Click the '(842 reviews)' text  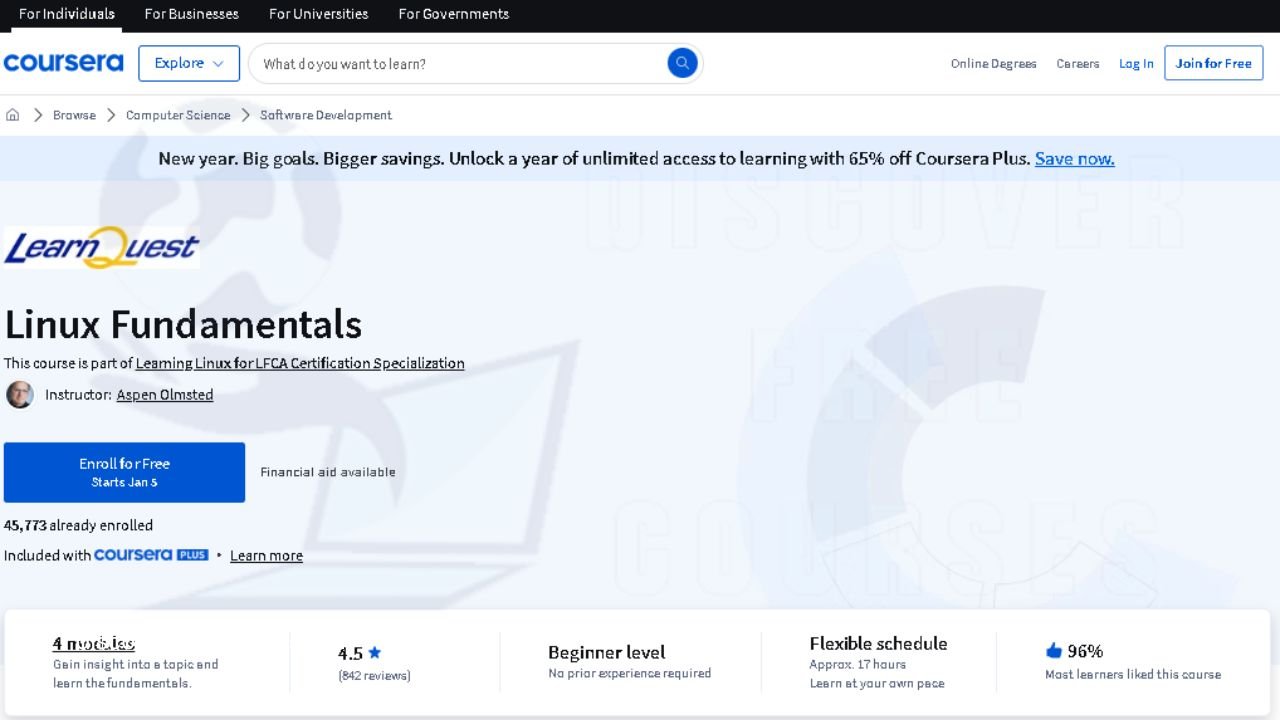(374, 676)
